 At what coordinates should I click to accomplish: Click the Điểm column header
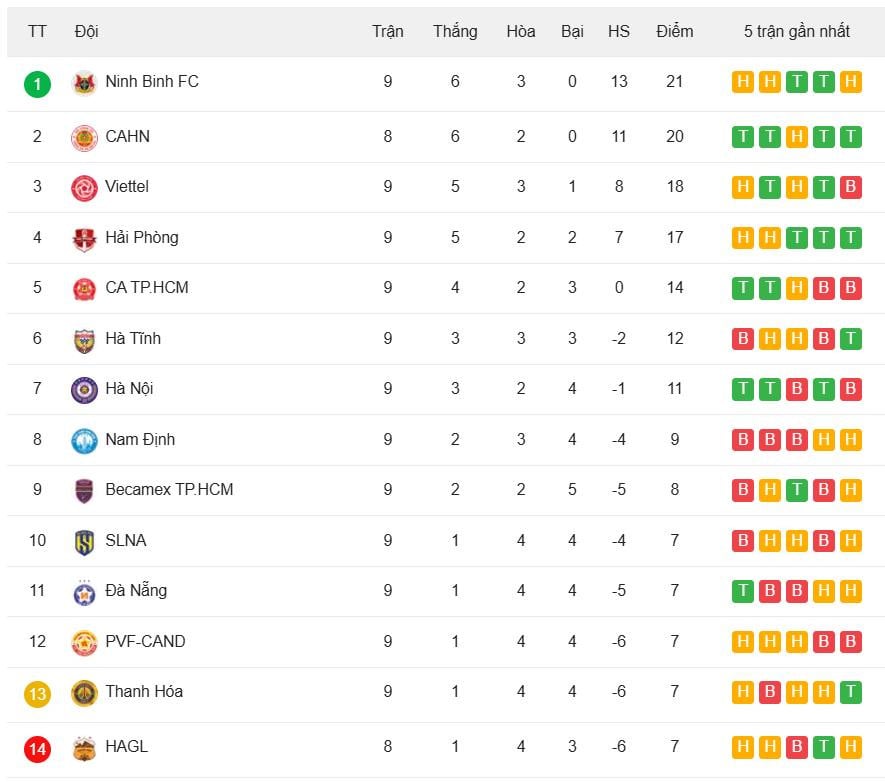pos(675,31)
